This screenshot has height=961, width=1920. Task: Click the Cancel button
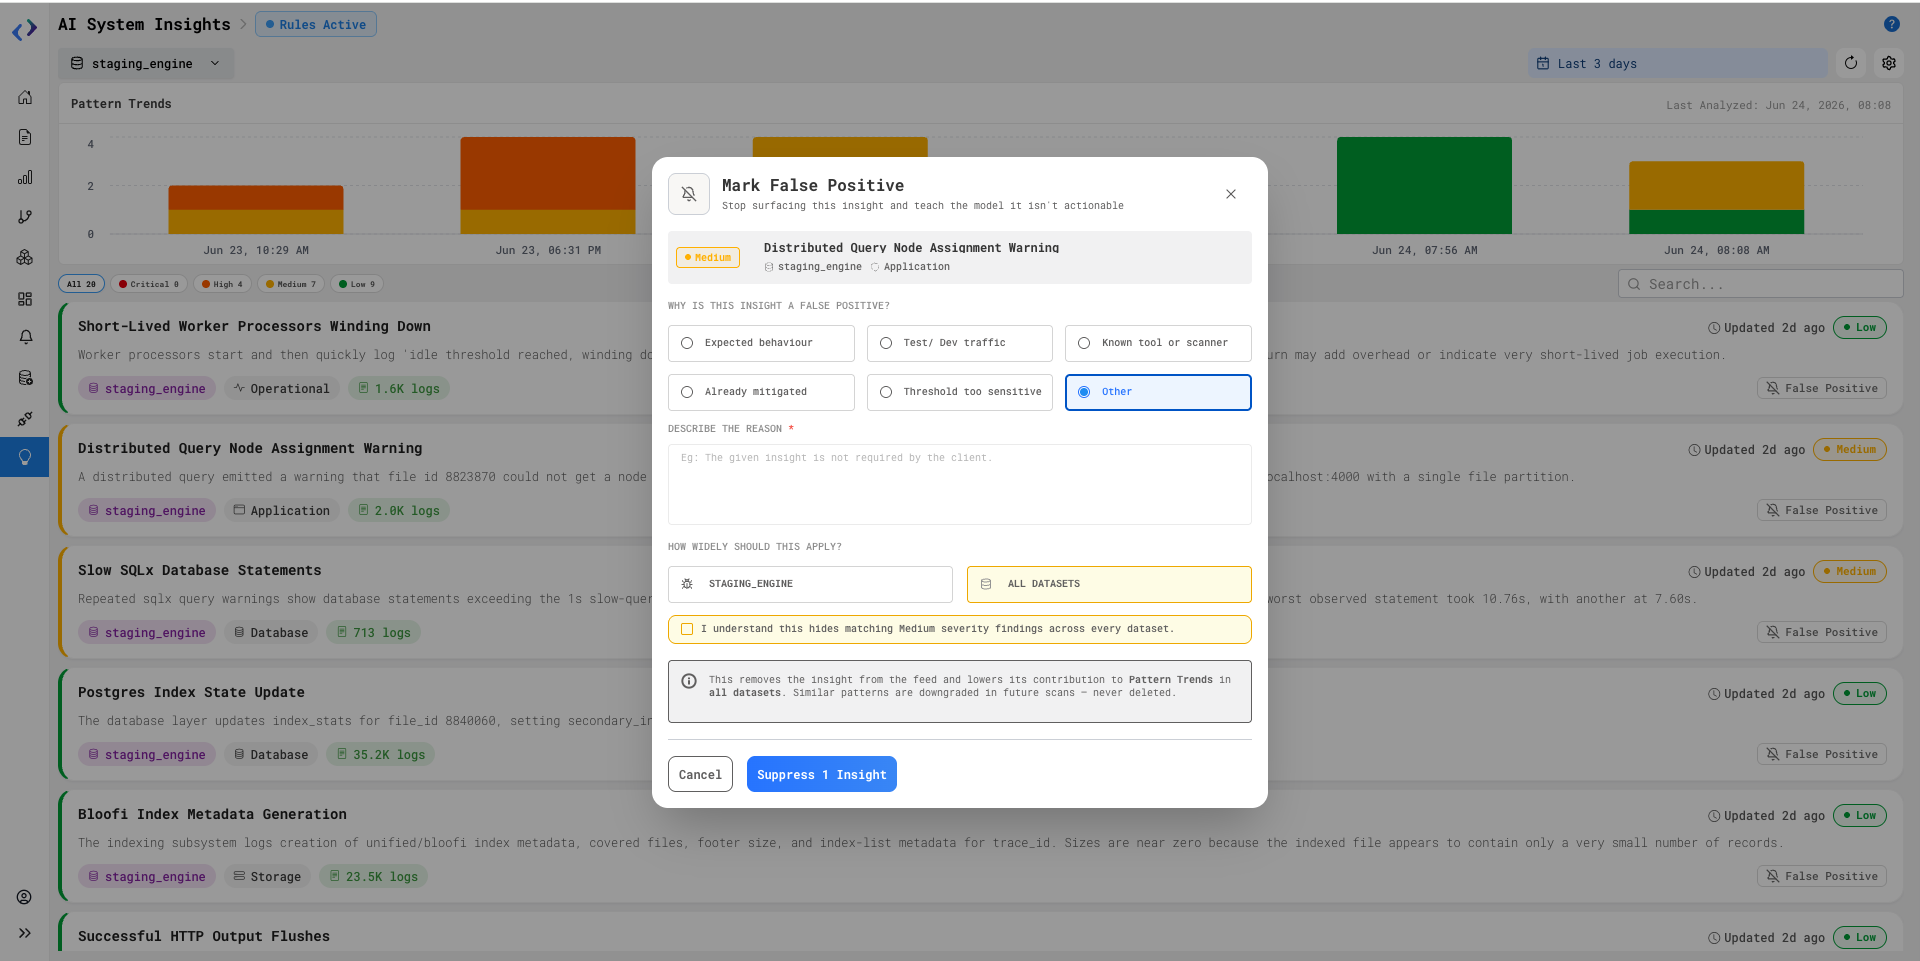(700, 774)
